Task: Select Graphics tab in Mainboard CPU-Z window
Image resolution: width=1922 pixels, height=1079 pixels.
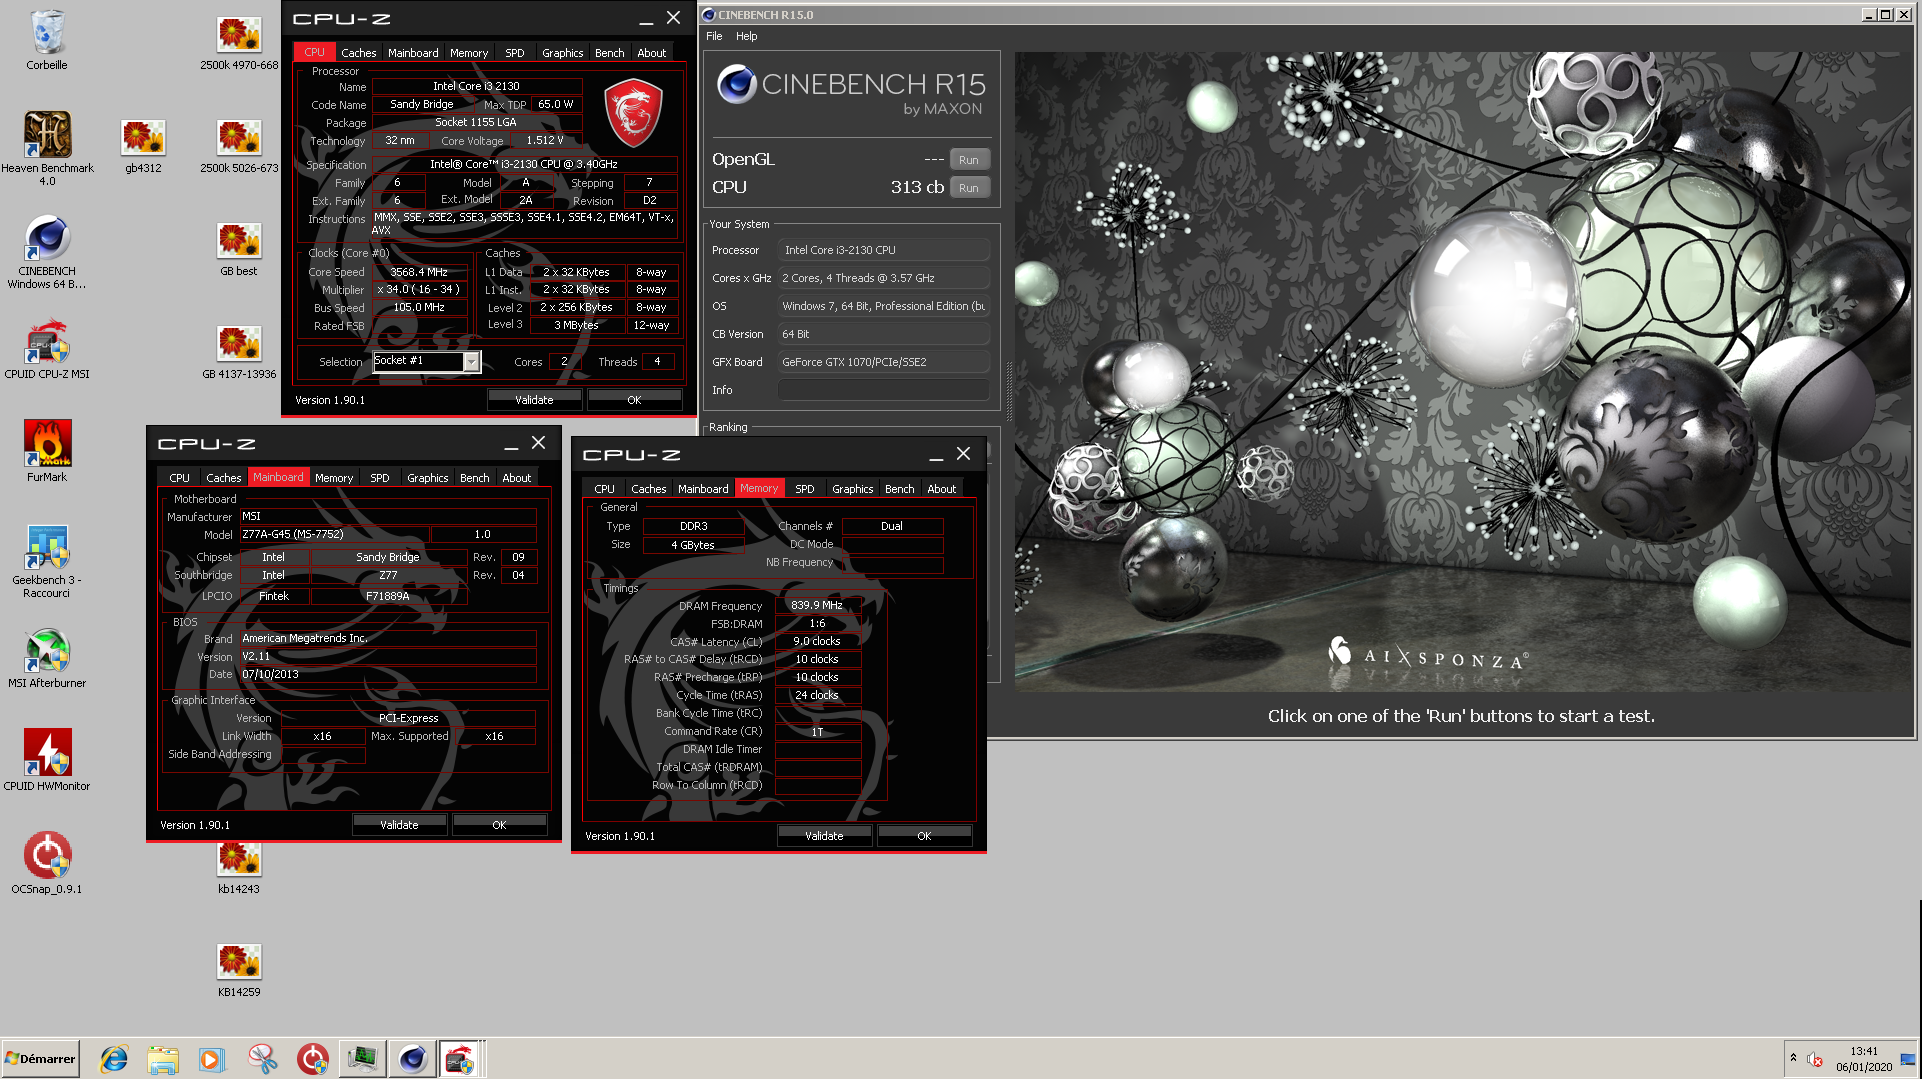Action: point(427,478)
